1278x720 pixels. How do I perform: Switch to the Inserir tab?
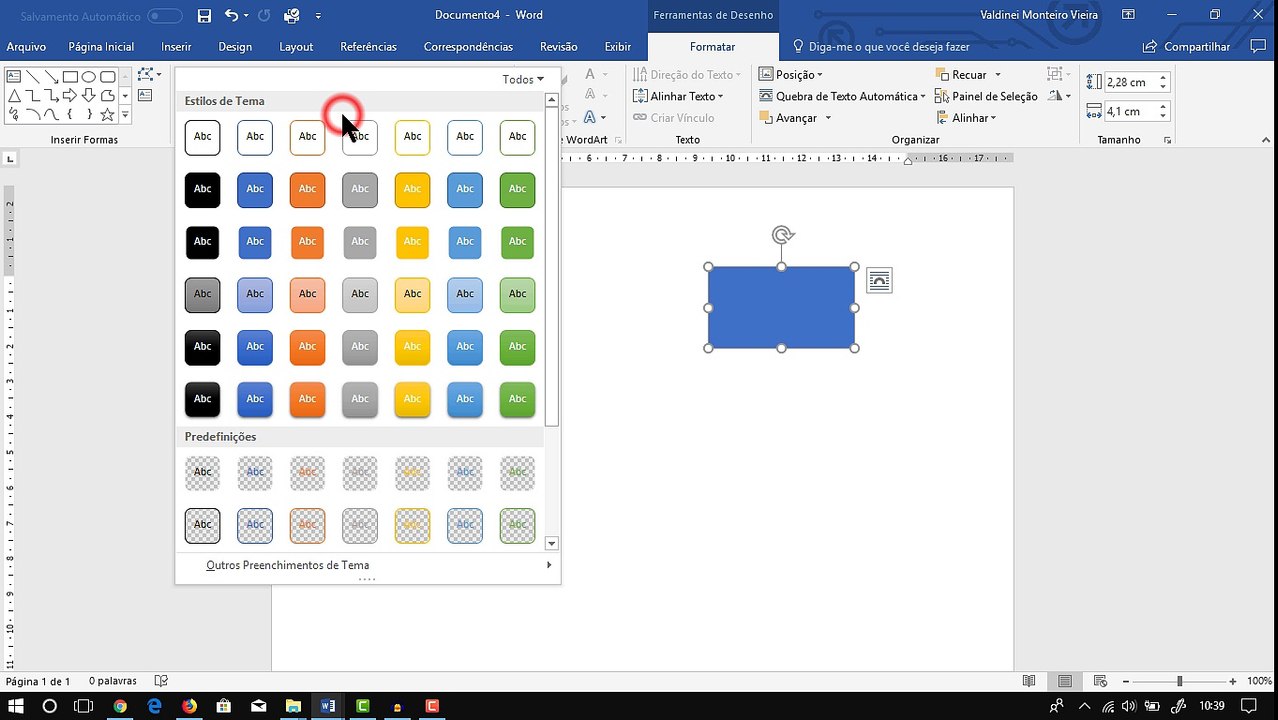[176, 46]
